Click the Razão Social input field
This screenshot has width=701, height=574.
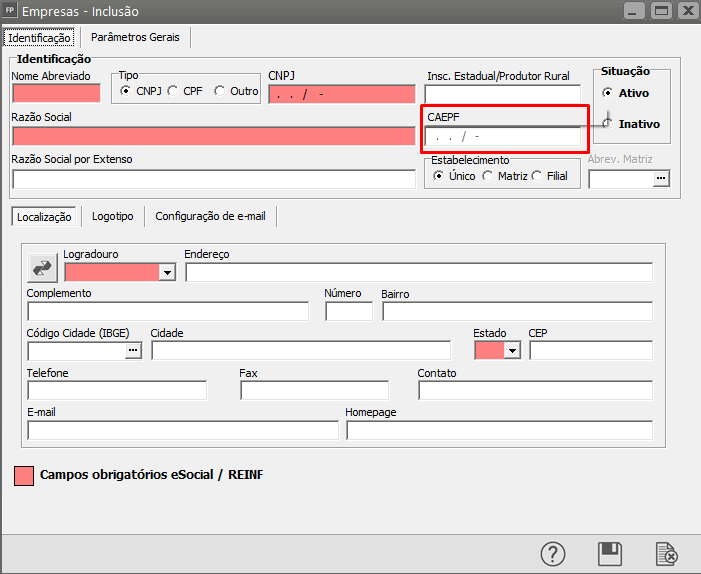(213, 136)
